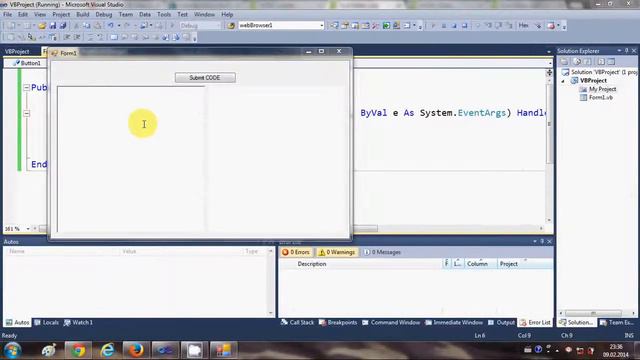Screen dimensions: 640x360
Task: Toggle the 0 Errors filter
Action: 296,252
